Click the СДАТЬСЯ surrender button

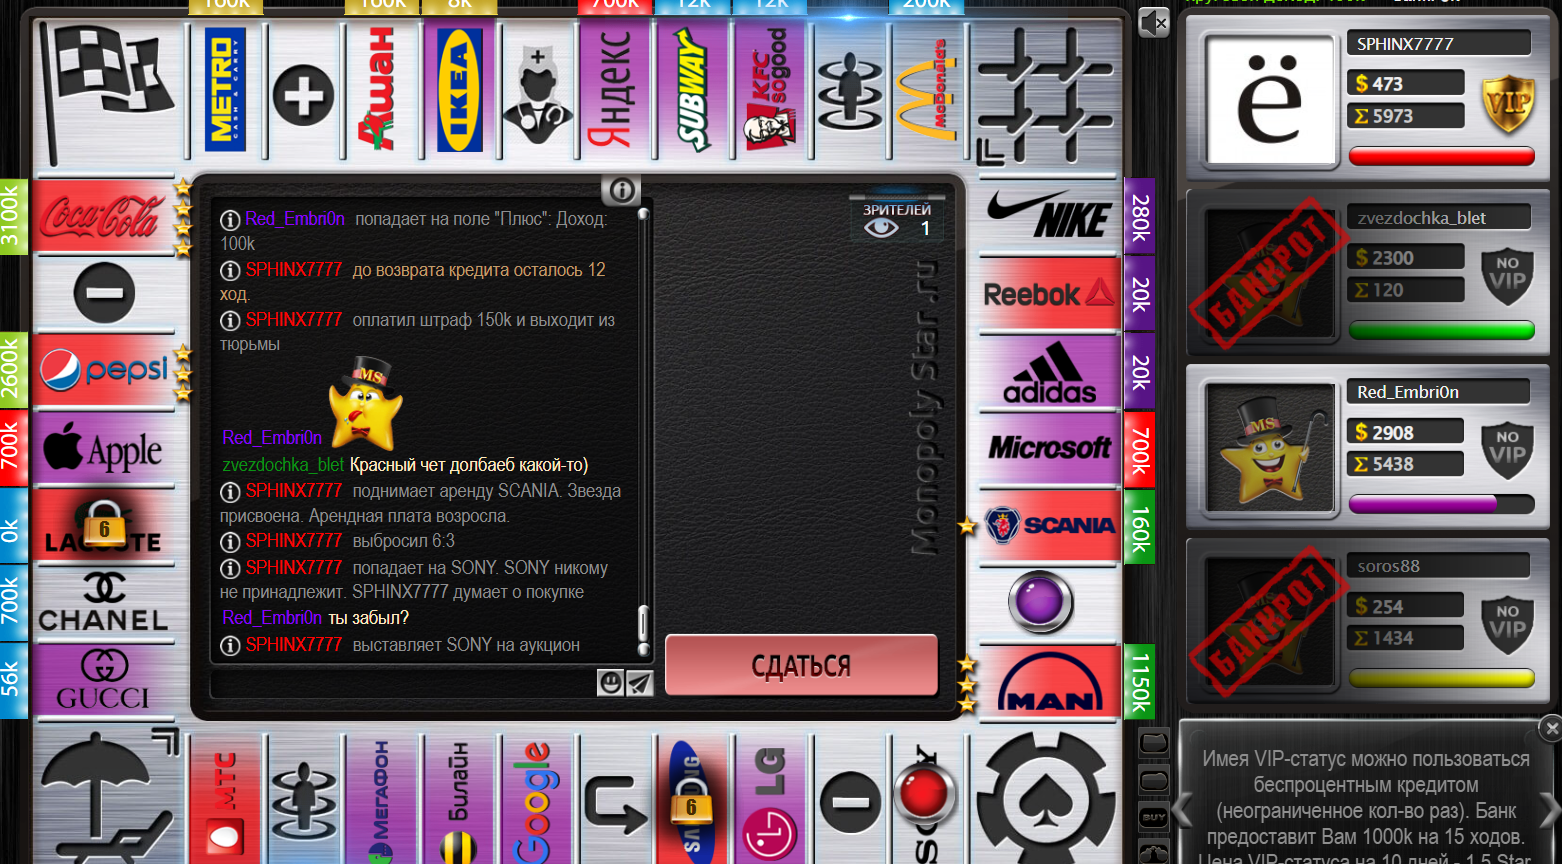click(801, 665)
